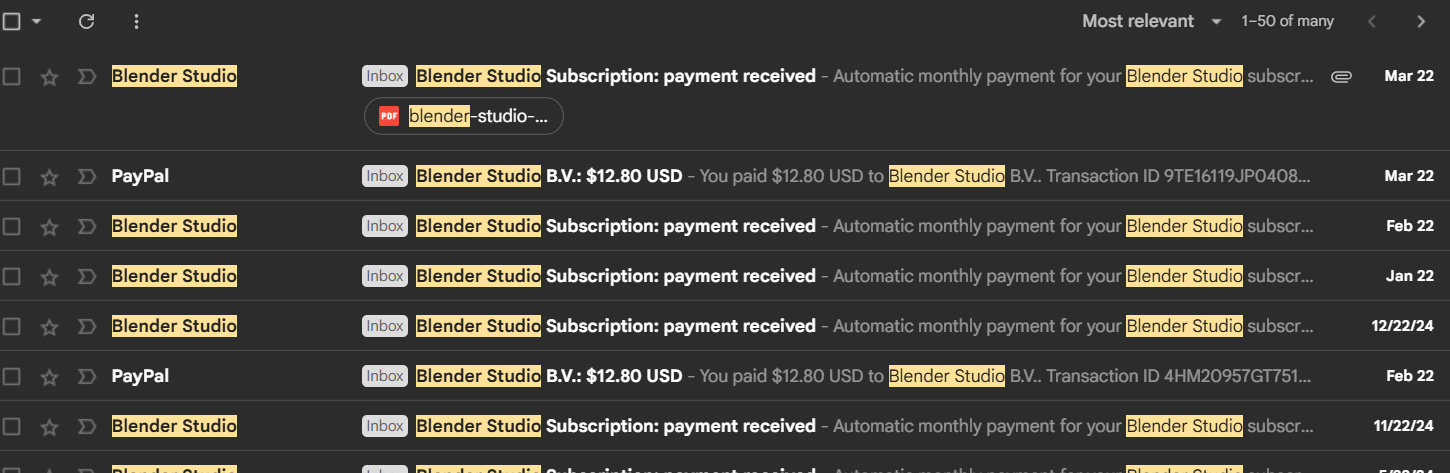This screenshot has height=473, width=1450.
Task: Select the Feb 22 Blender Studio email checkbox
Action: 12,227
